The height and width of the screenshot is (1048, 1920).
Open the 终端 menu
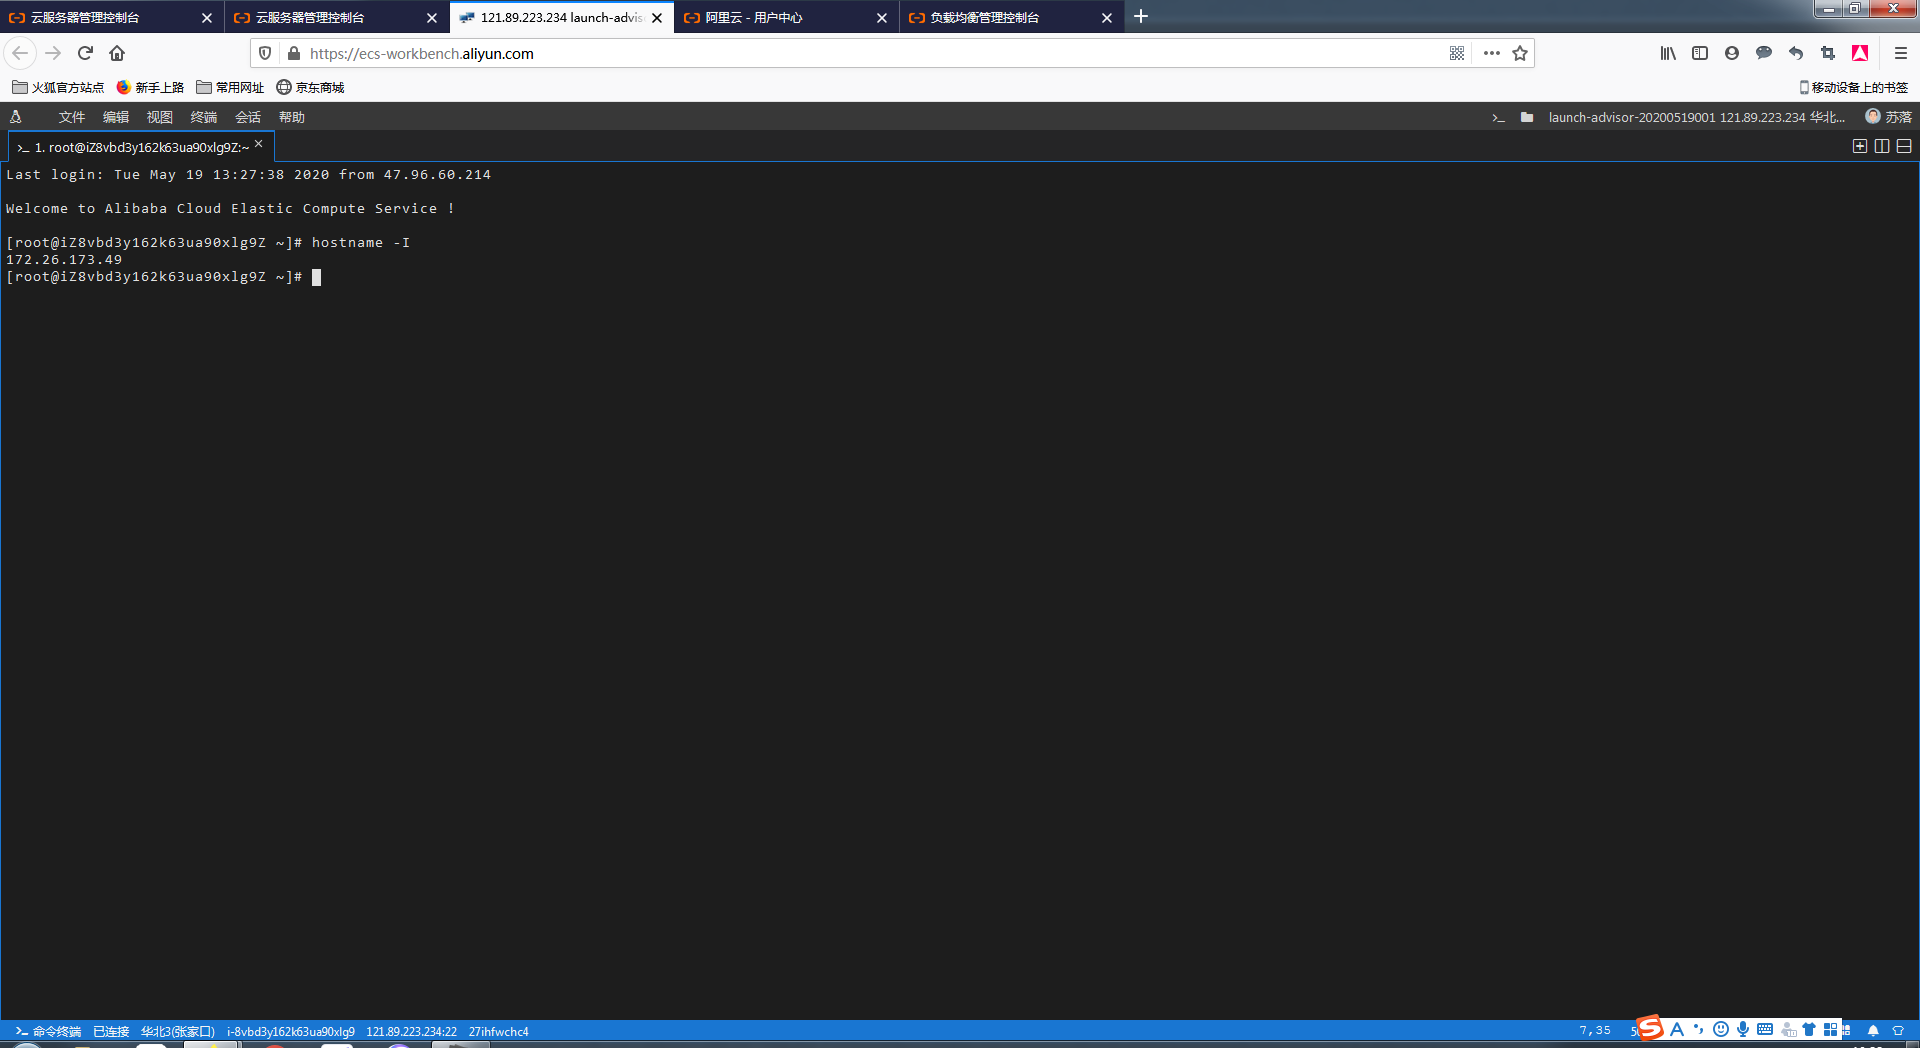203,117
